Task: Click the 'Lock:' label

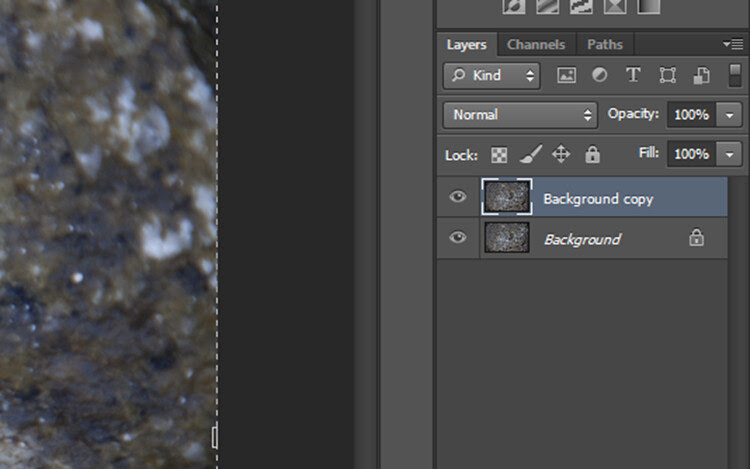Action: [x=461, y=155]
